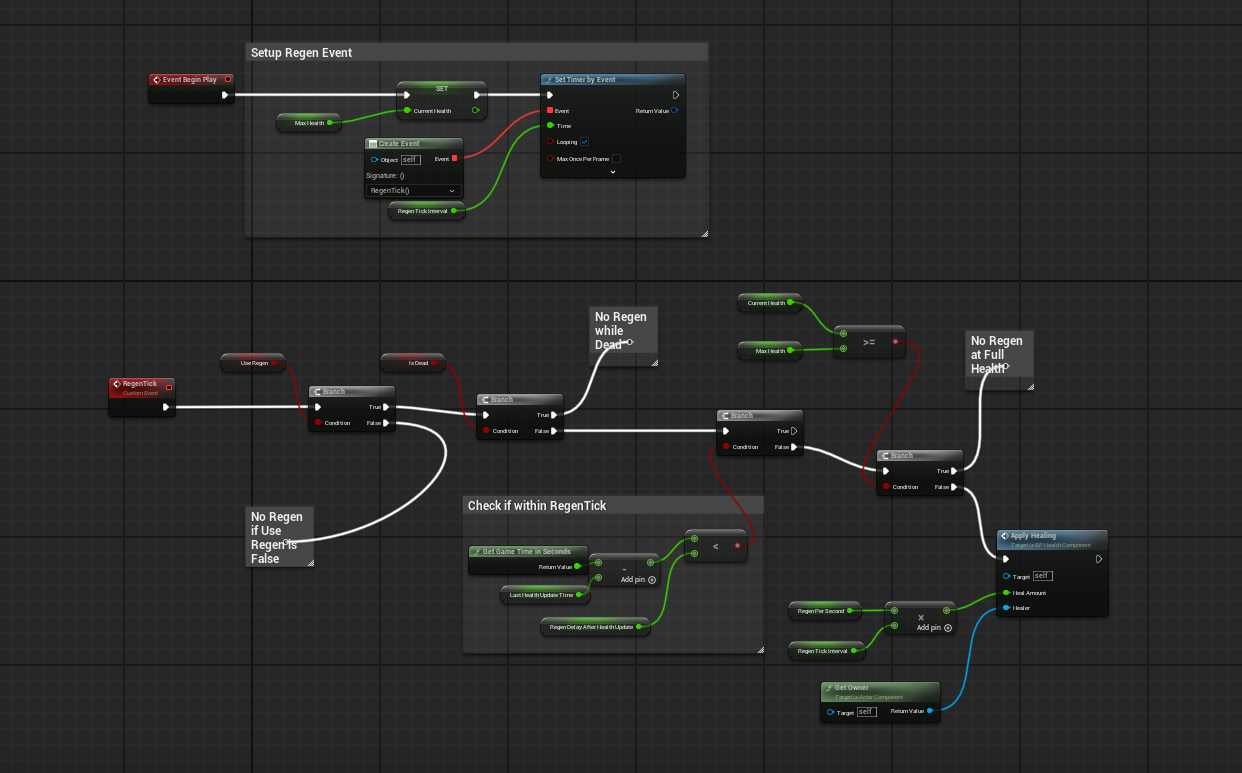The width and height of the screenshot is (1242, 773).
Task: Click the Get Owner function icon
Action: click(x=828, y=688)
